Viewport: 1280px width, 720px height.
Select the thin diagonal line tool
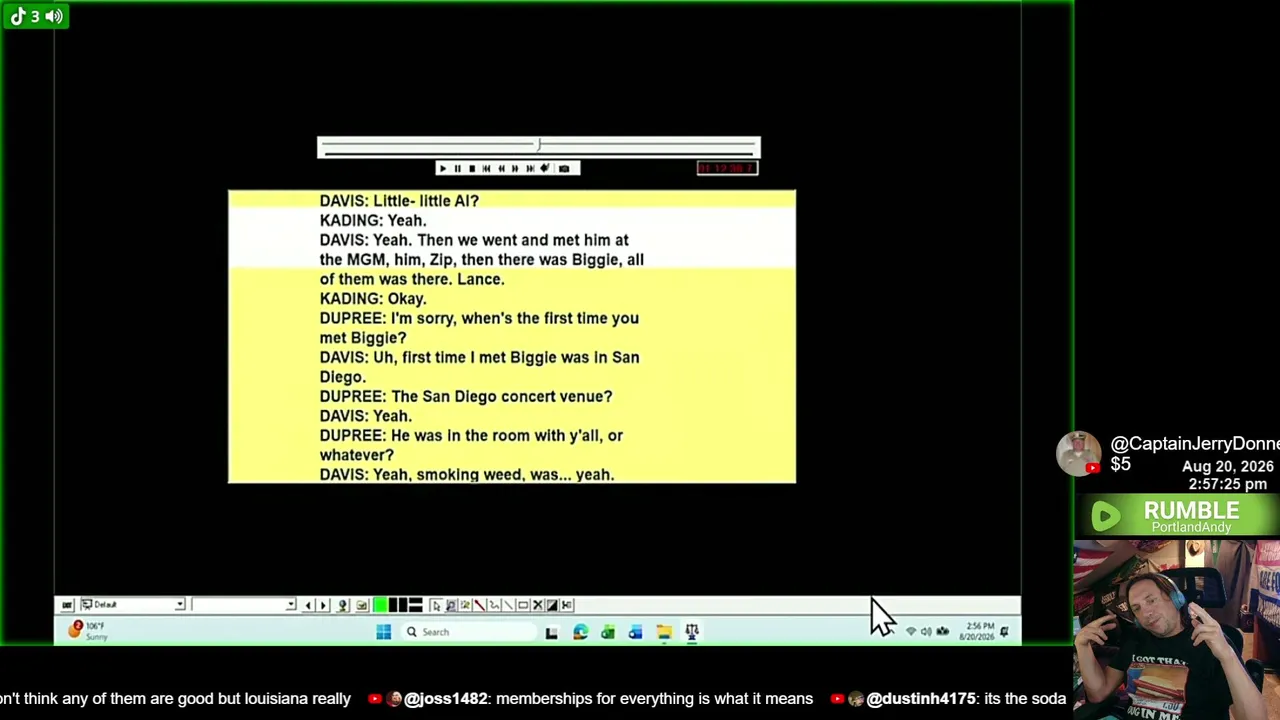coord(508,604)
